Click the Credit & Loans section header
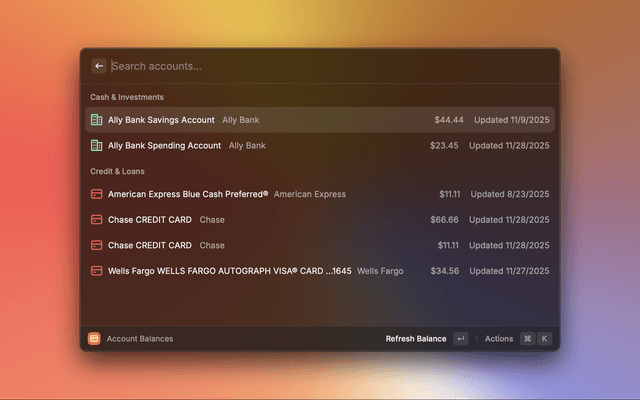Viewport: 640px width, 400px height. (117, 171)
